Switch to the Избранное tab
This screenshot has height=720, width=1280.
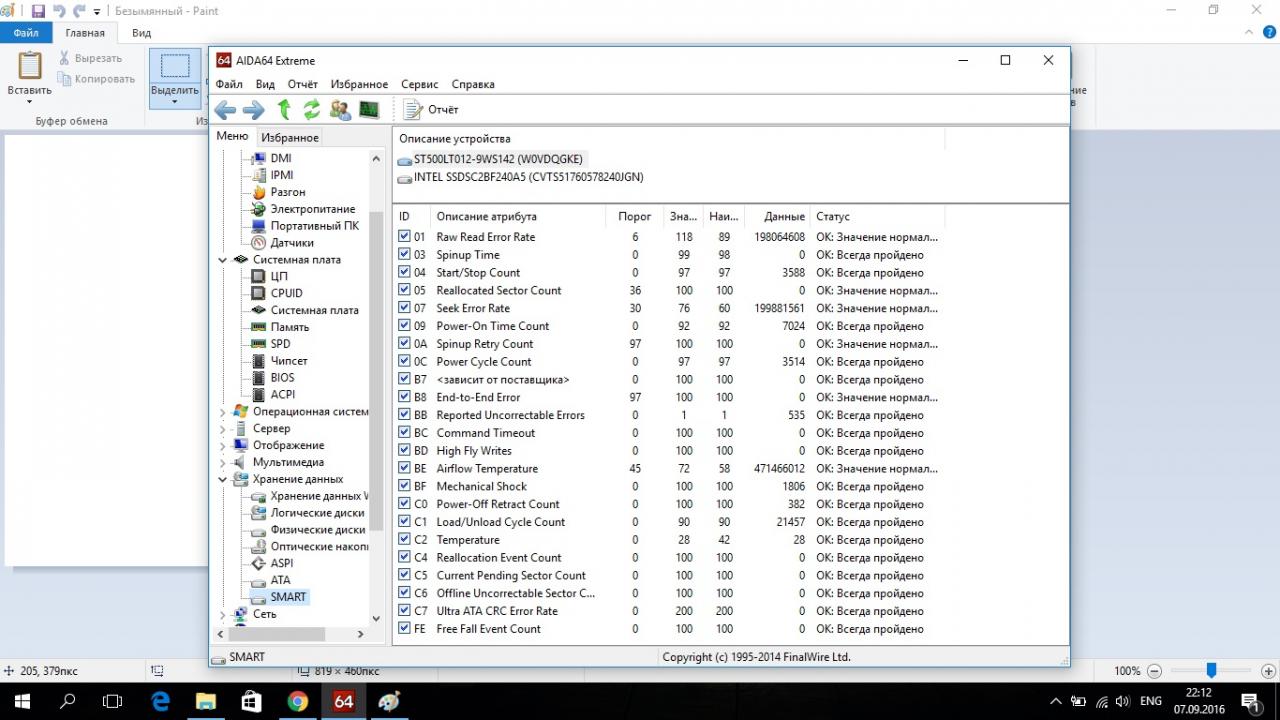(290, 138)
